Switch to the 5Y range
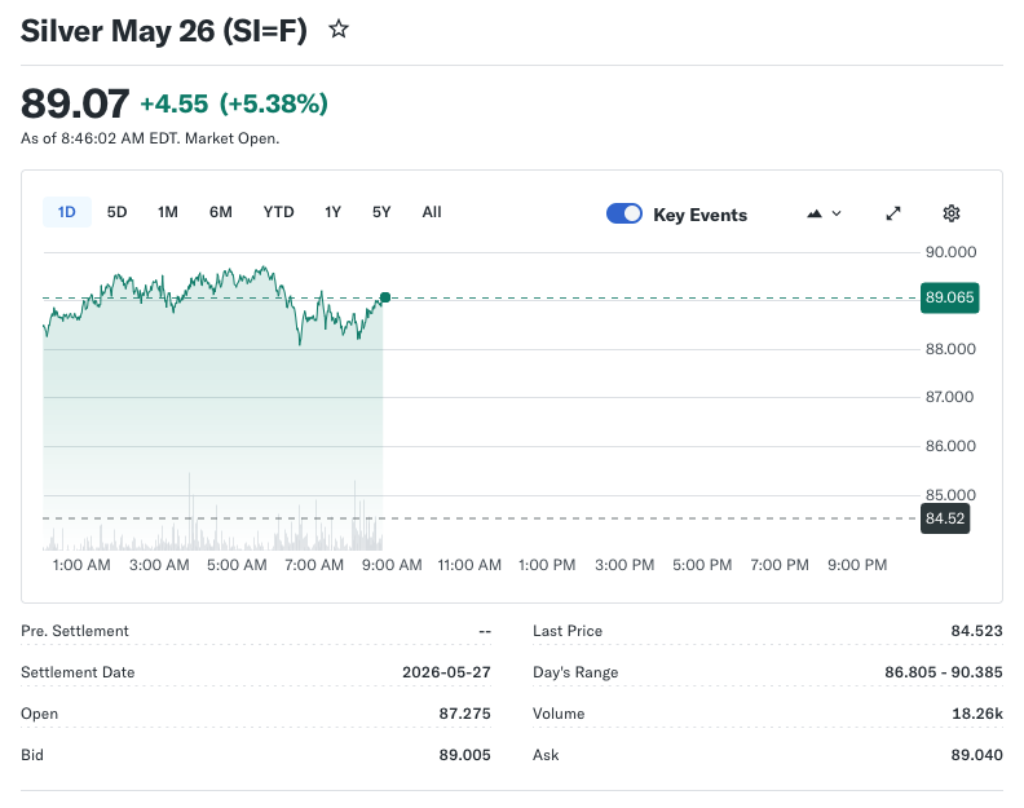The image size is (1024, 808). click(380, 212)
